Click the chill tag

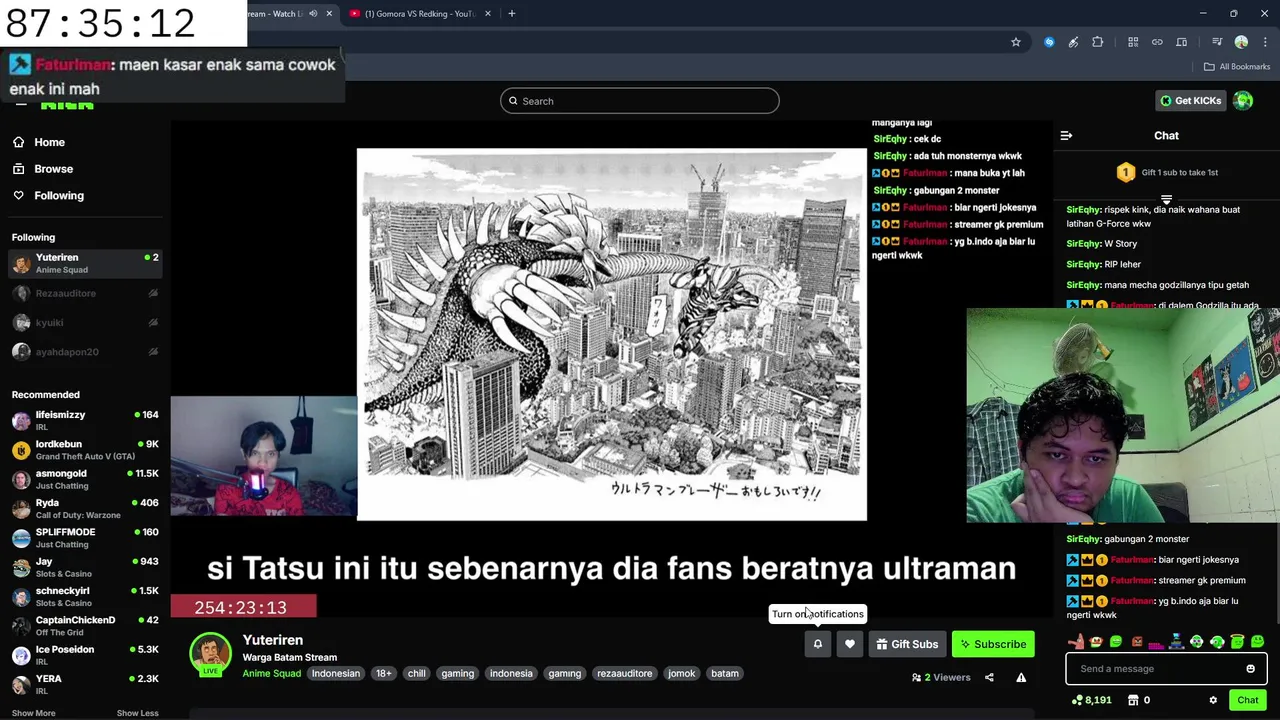(416, 674)
